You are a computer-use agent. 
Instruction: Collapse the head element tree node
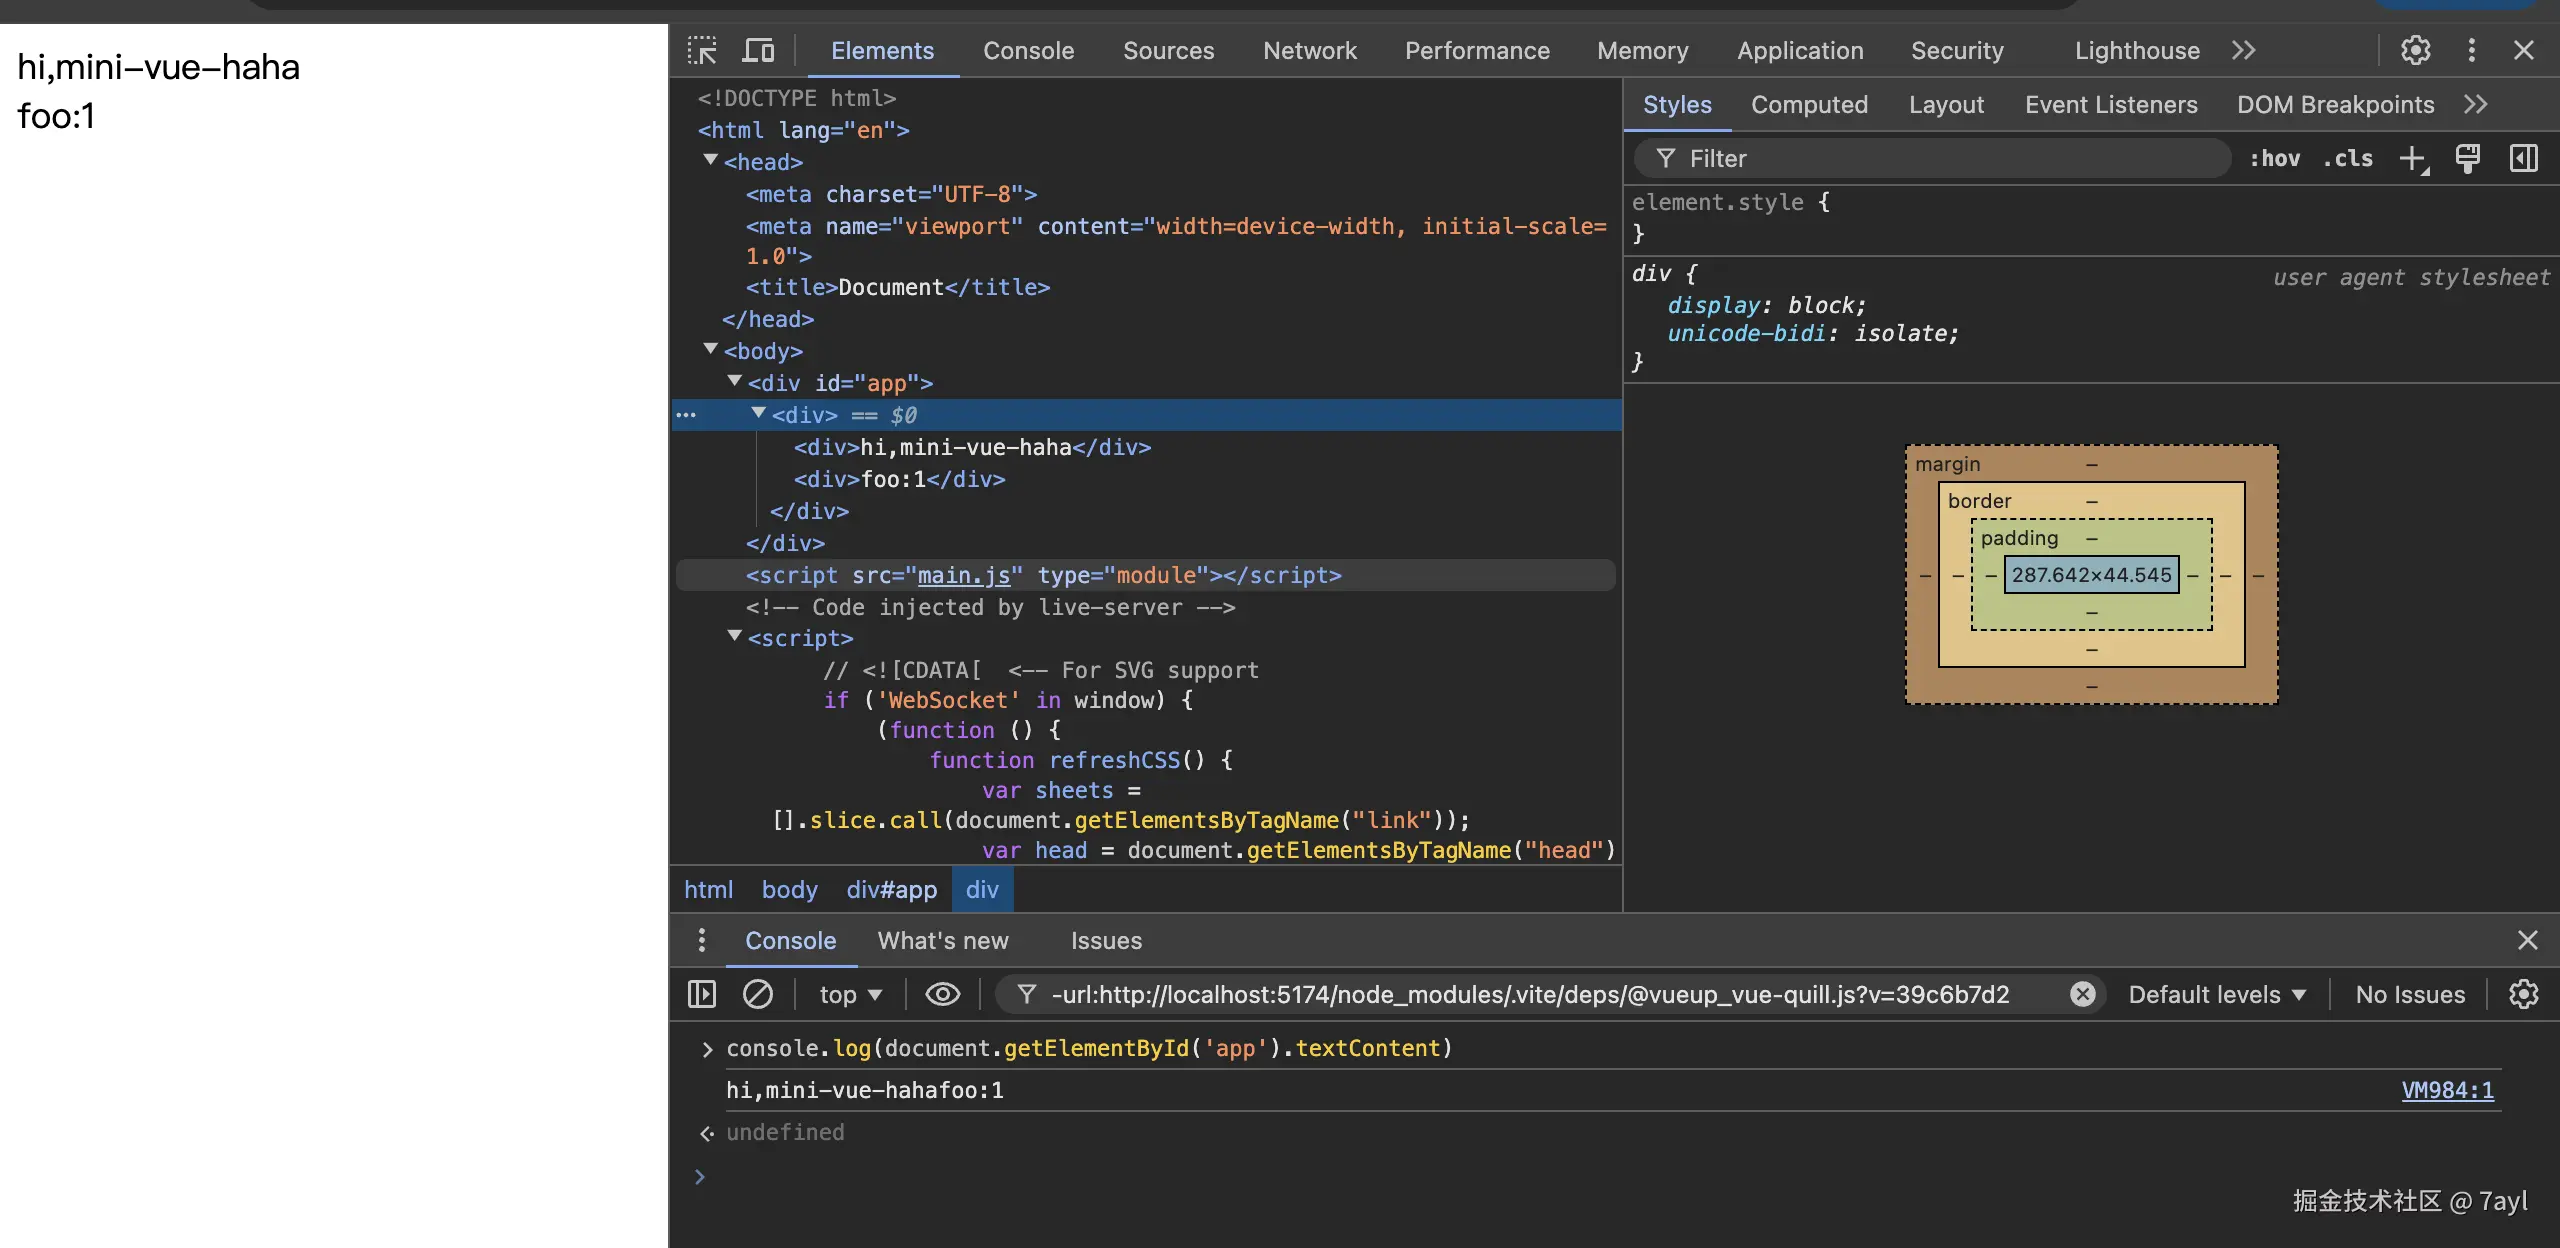point(711,160)
